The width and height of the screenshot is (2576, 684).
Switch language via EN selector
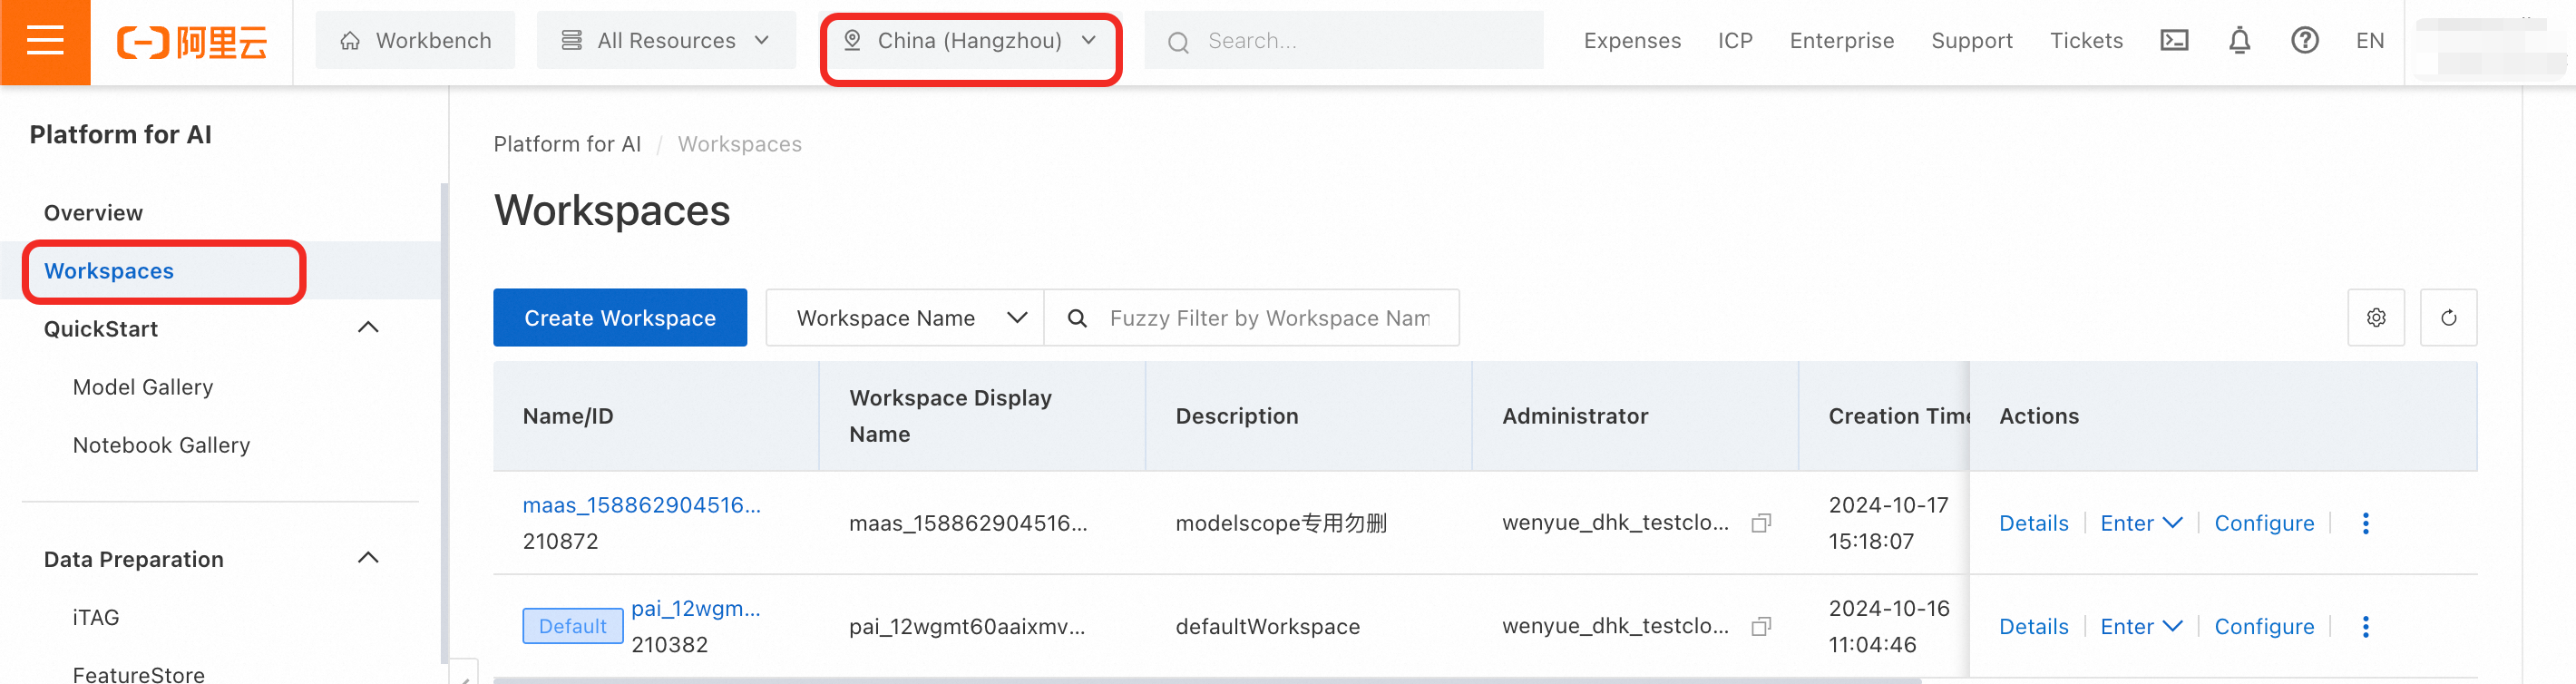pyautogui.click(x=2369, y=41)
